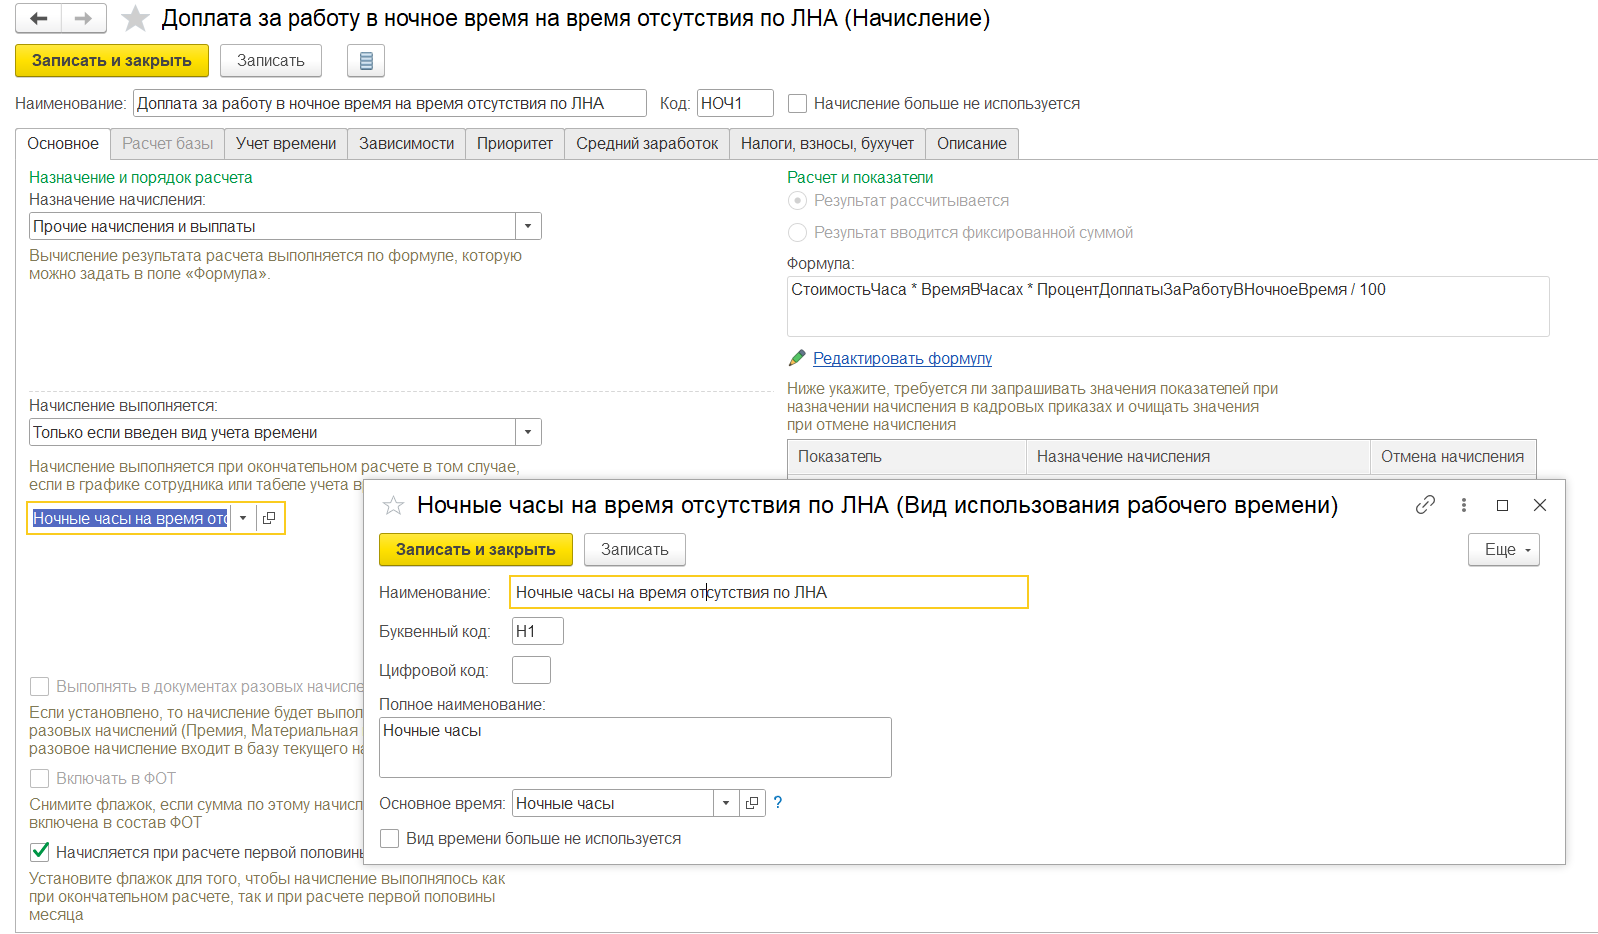The height and width of the screenshot is (934, 1598).
Task: Open Налоги, взносы, бухучет tab
Action: 827,143
